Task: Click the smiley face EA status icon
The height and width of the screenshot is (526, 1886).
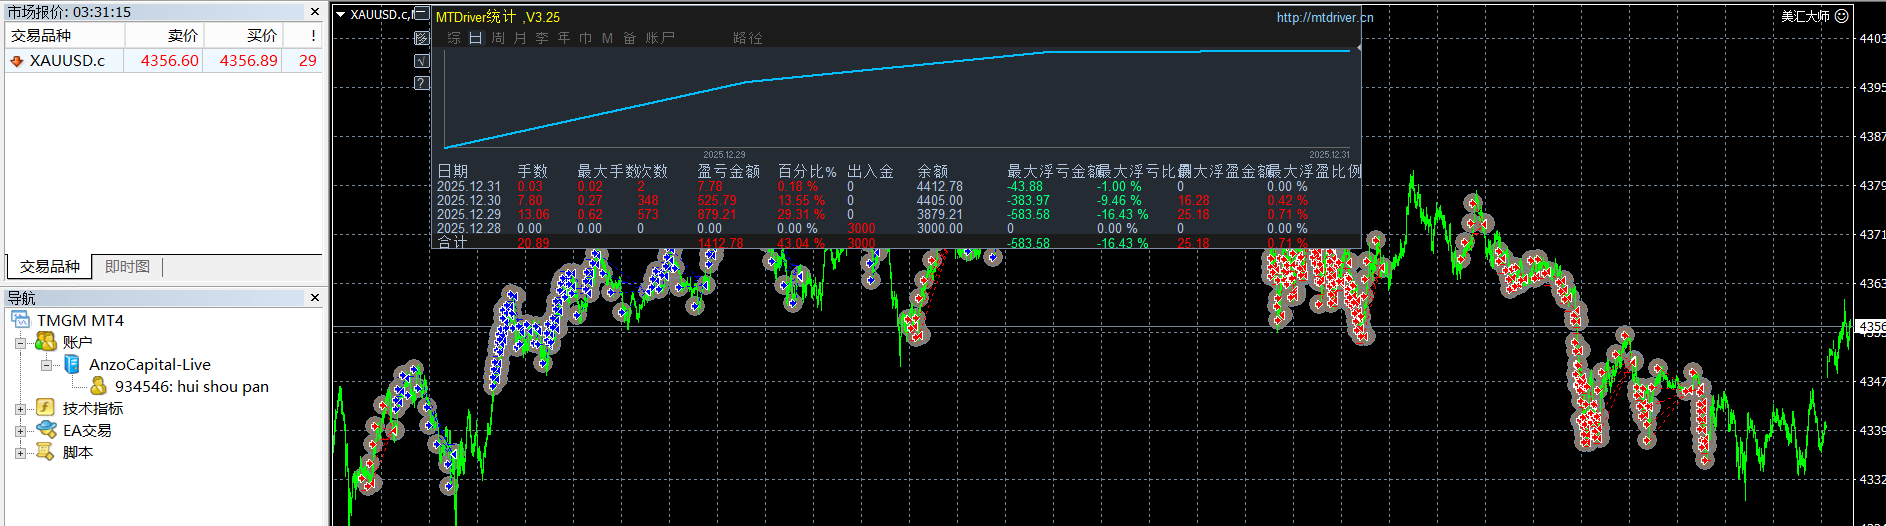Action: click(x=1842, y=16)
